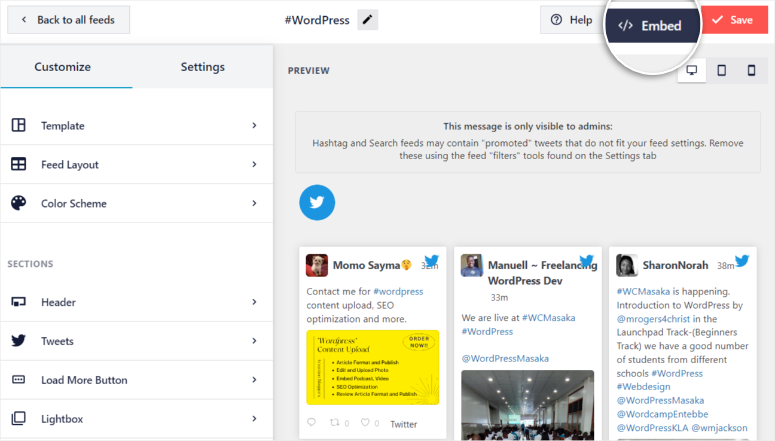
Task: Click the #WordPress link in Manuell's tweet
Action: [x=487, y=331]
